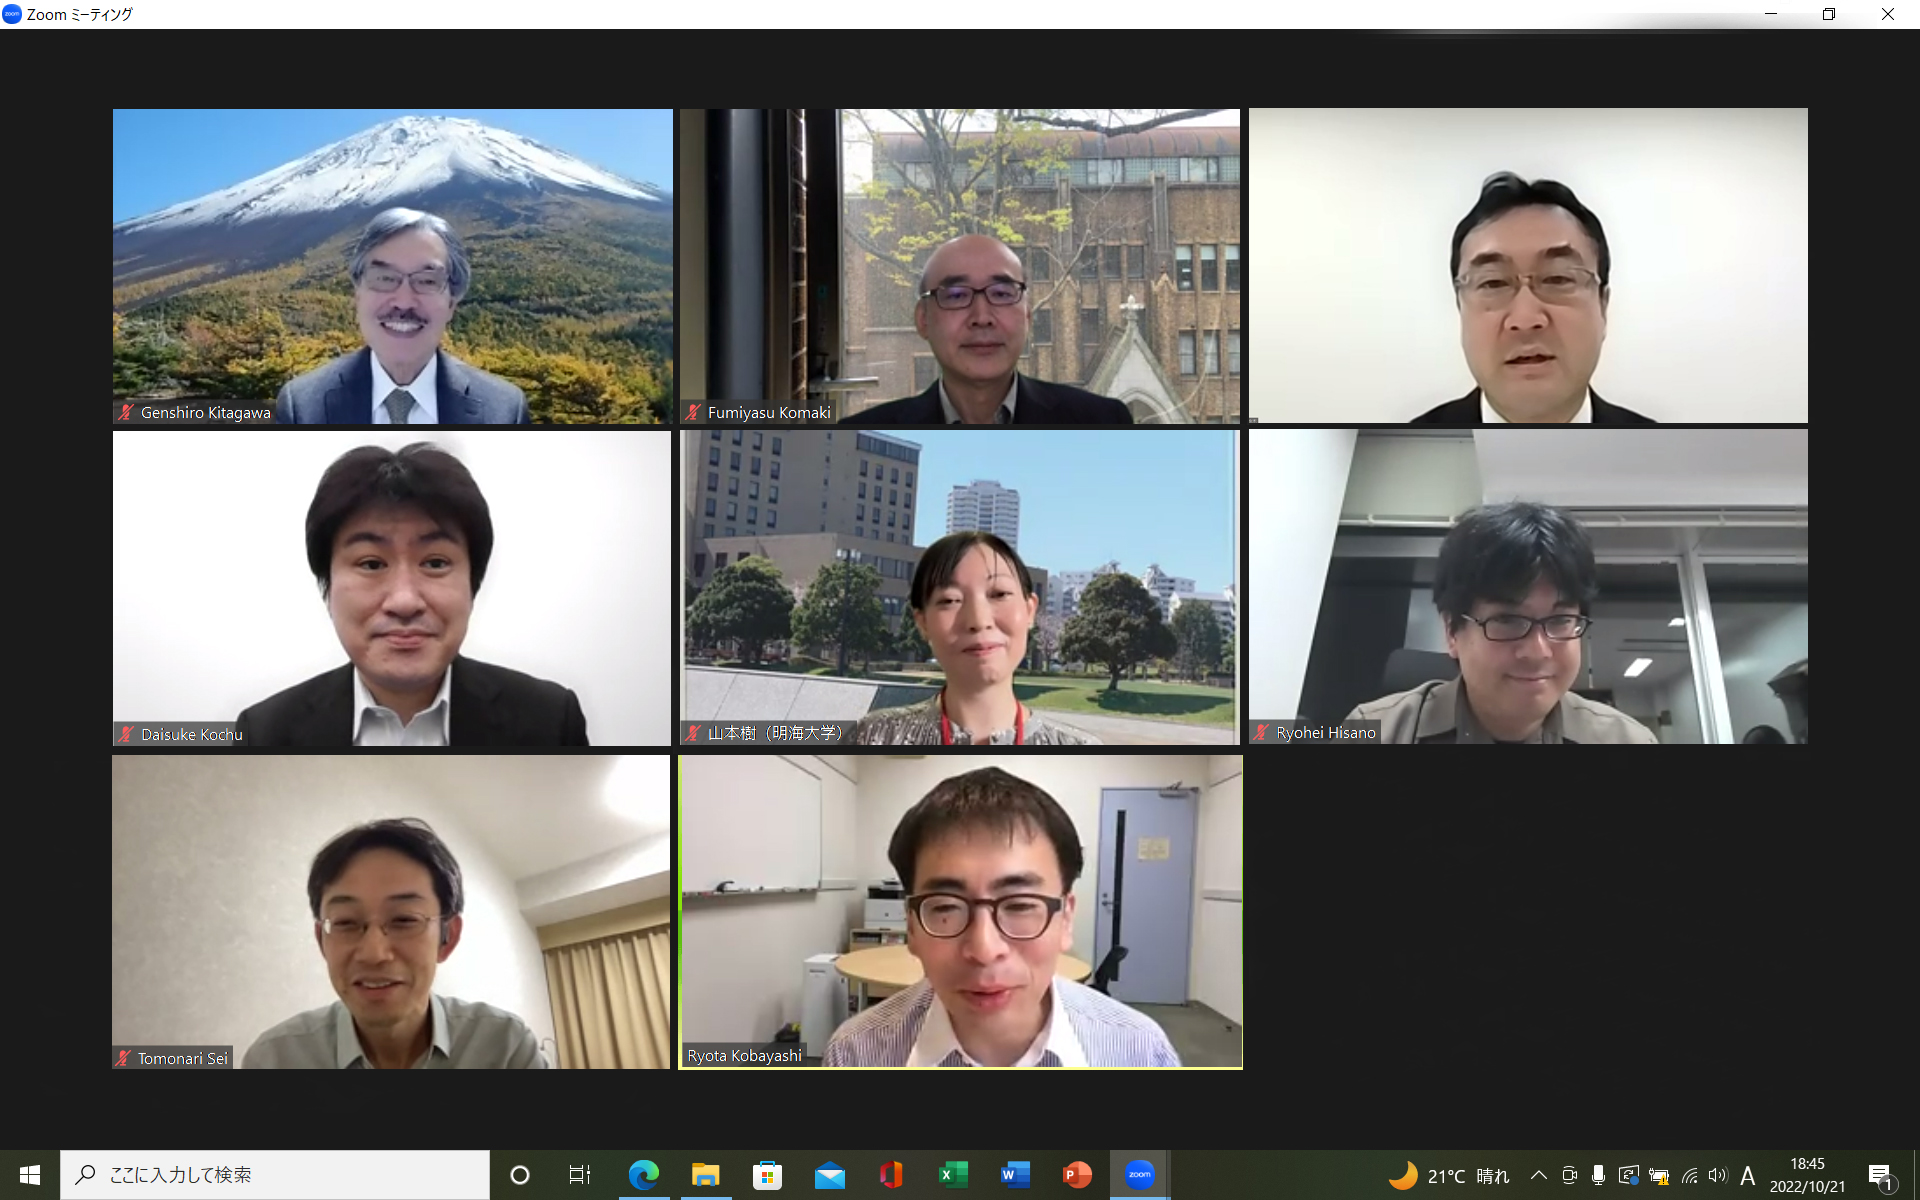Open the Windows Start menu

click(30, 1175)
